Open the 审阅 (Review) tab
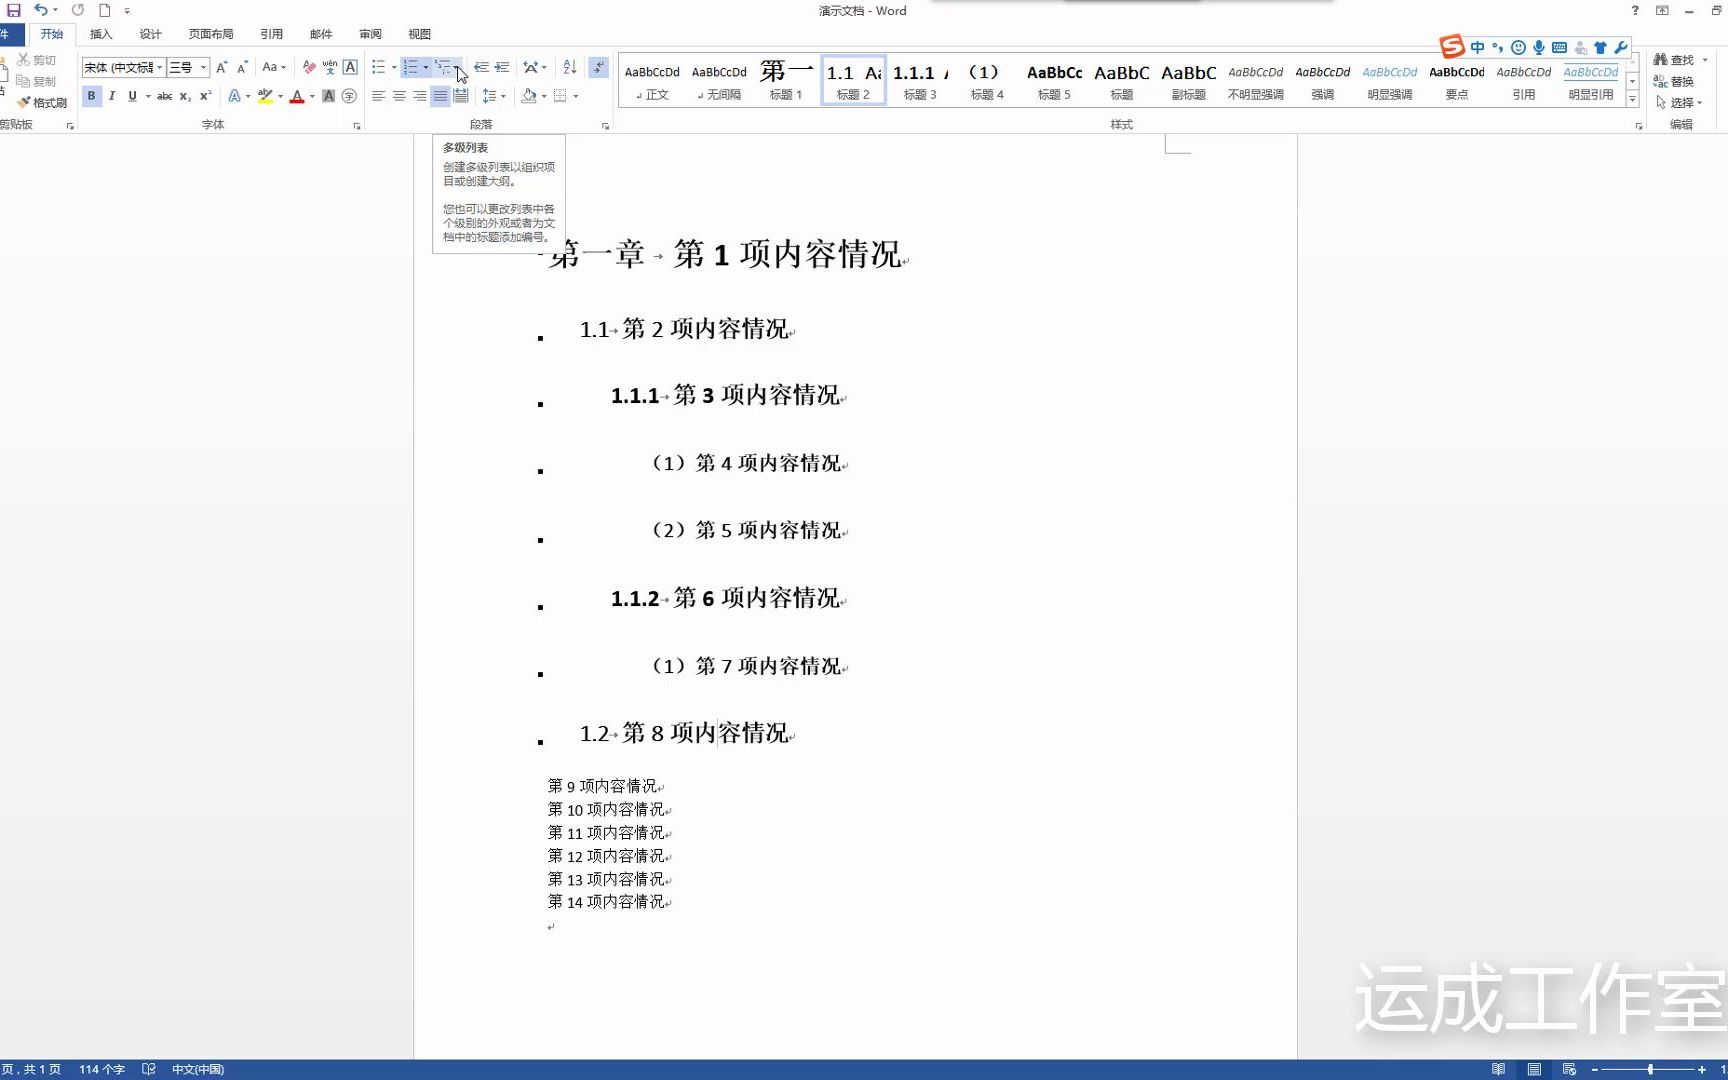 click(x=370, y=34)
